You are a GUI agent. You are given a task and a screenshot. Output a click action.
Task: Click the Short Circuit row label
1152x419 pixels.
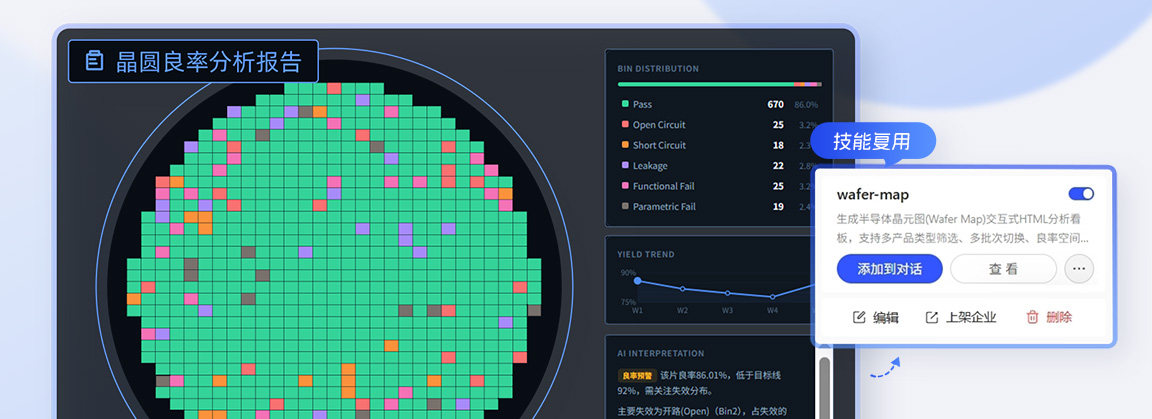tap(659, 146)
